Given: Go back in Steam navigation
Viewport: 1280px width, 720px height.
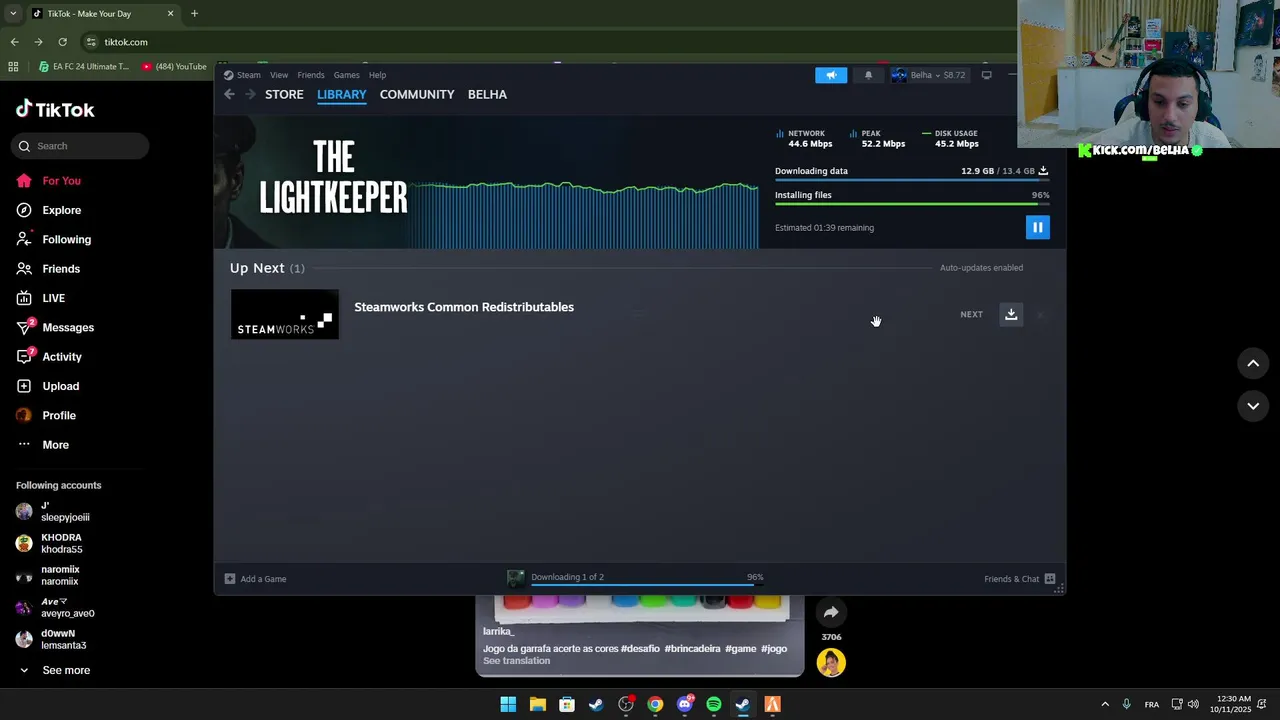Looking at the screenshot, I should [229, 94].
